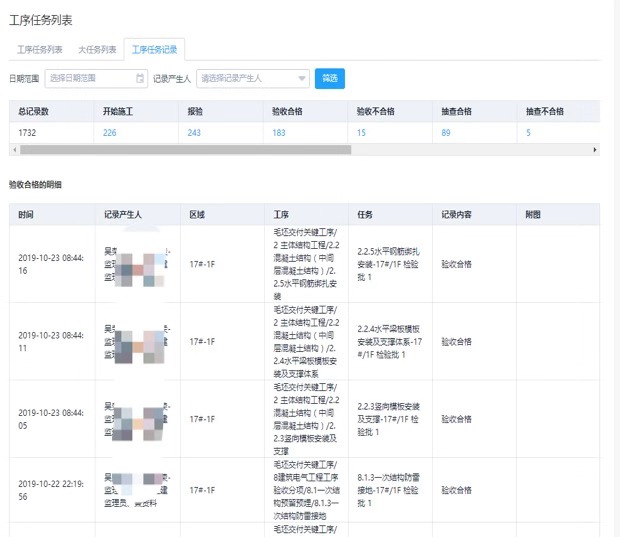
Task: Click the 15 link under 验收不合格
Action: tap(361, 132)
